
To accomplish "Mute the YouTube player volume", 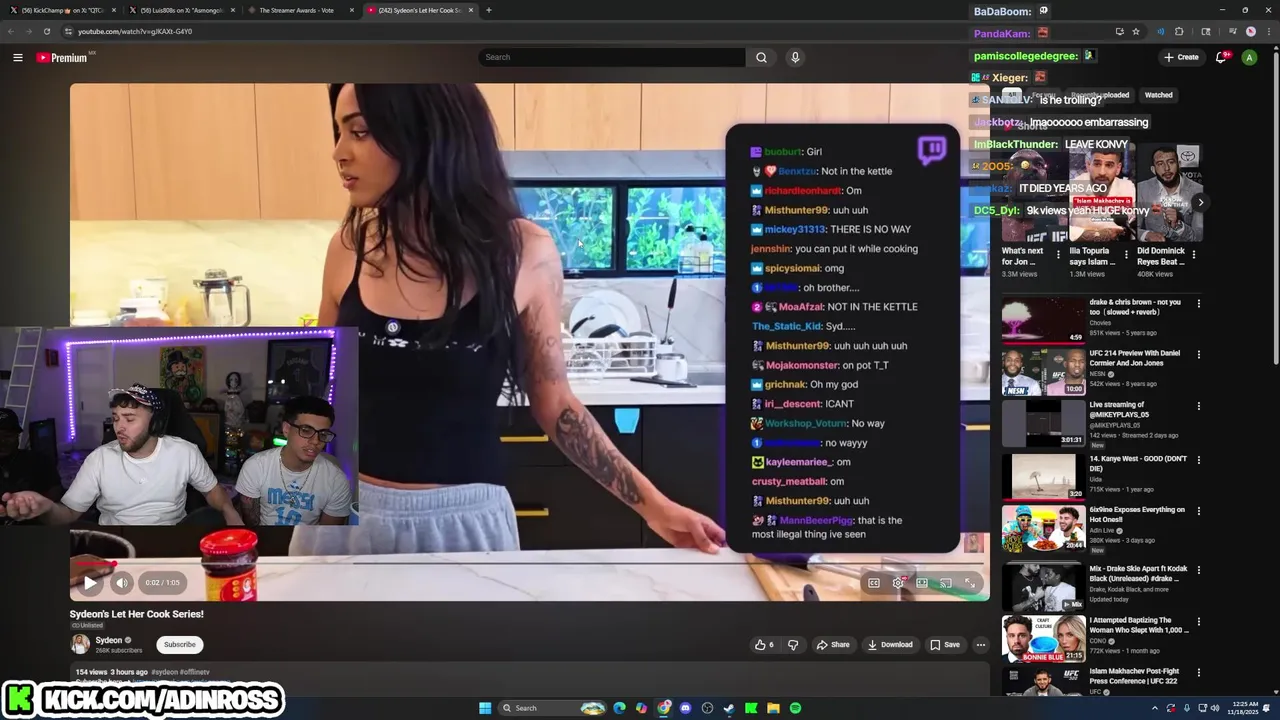I will [x=122, y=583].
